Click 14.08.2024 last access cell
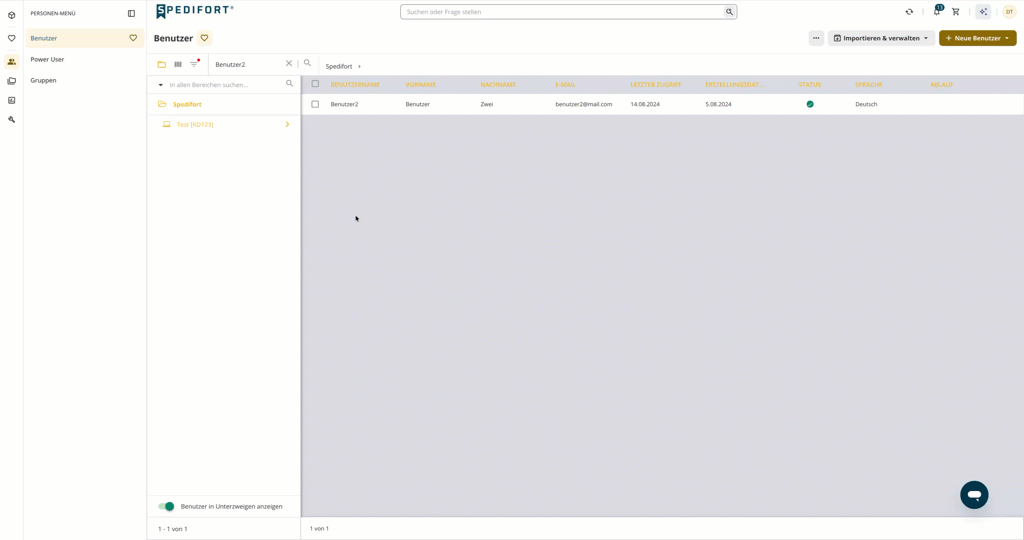 (x=645, y=104)
